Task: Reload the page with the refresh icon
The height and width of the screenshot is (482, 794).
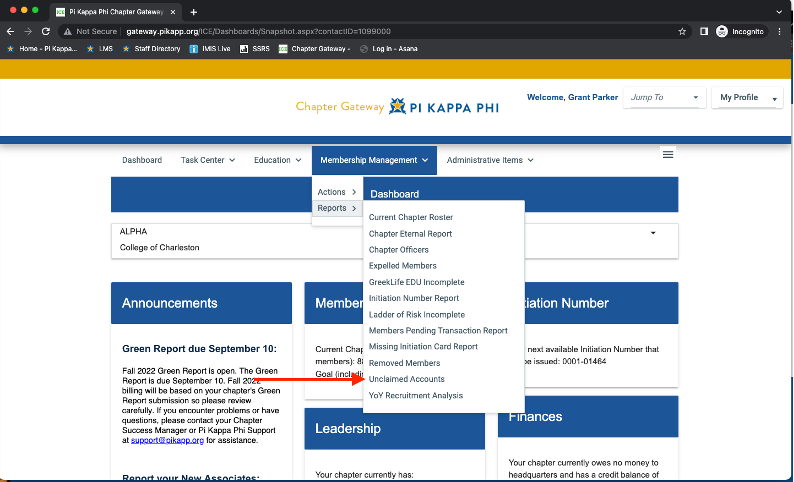Action: point(48,31)
